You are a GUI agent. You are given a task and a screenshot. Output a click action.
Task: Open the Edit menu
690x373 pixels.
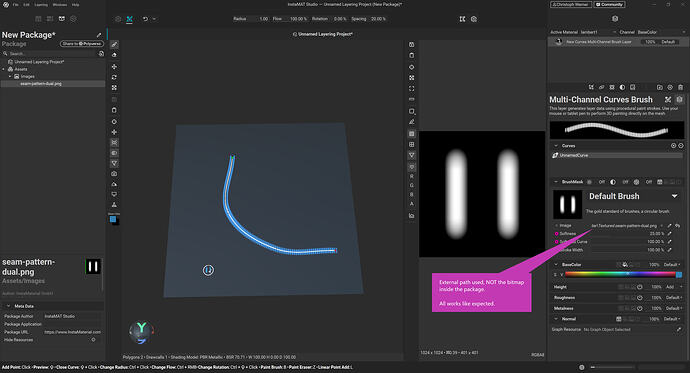click(x=26, y=4)
